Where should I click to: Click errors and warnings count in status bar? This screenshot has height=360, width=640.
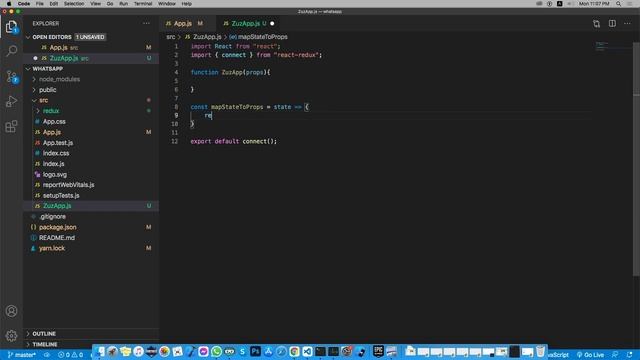pyautogui.click(x=70, y=355)
